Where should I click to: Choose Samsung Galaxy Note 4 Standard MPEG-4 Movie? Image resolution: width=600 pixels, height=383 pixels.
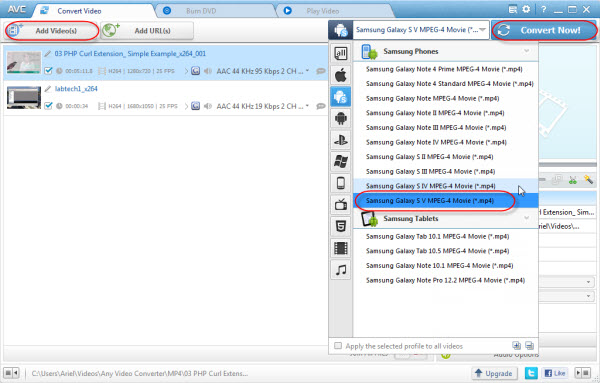(x=445, y=84)
